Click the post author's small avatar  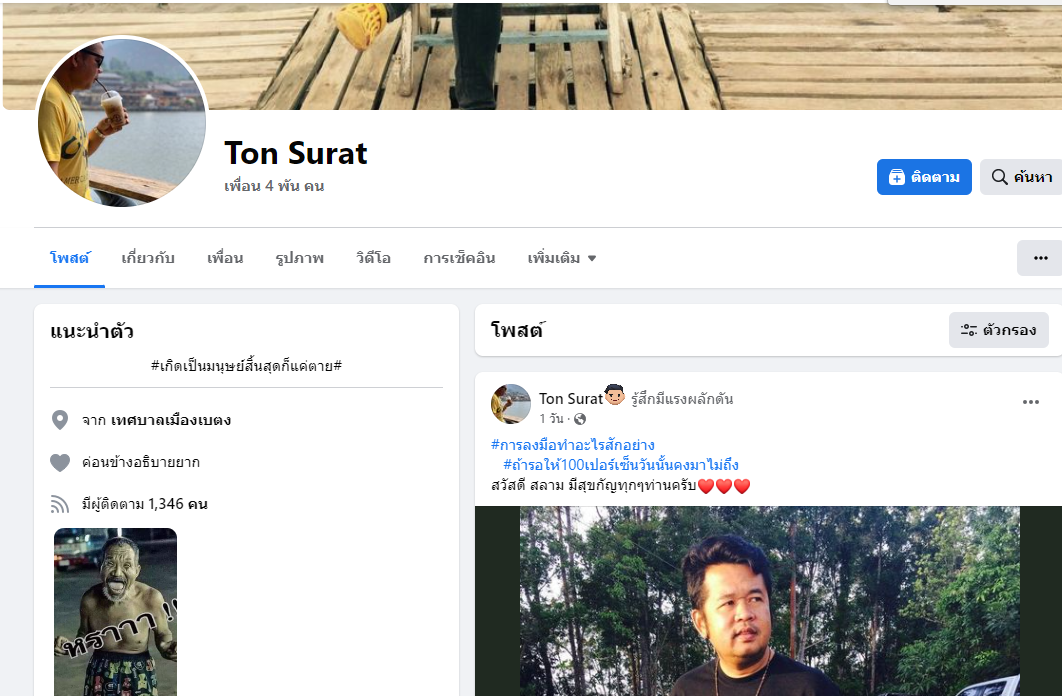point(511,404)
